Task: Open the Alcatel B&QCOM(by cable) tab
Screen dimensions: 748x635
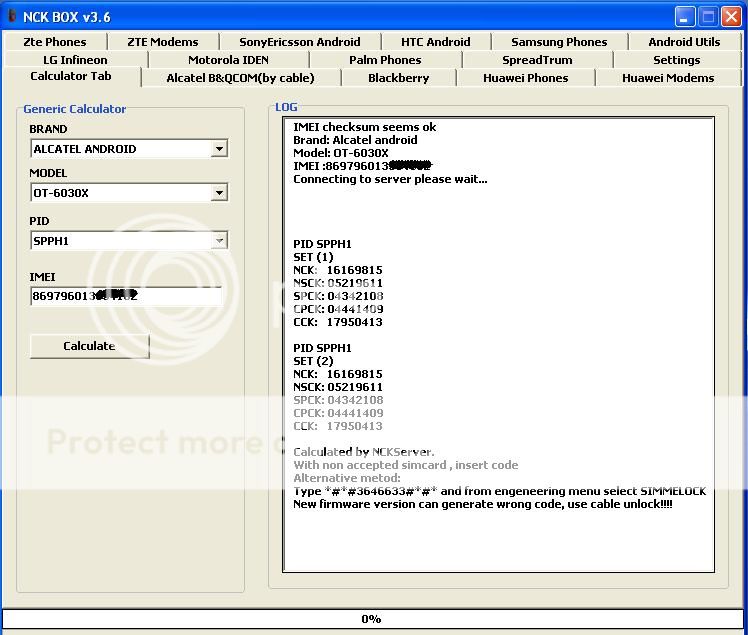Action: point(240,78)
